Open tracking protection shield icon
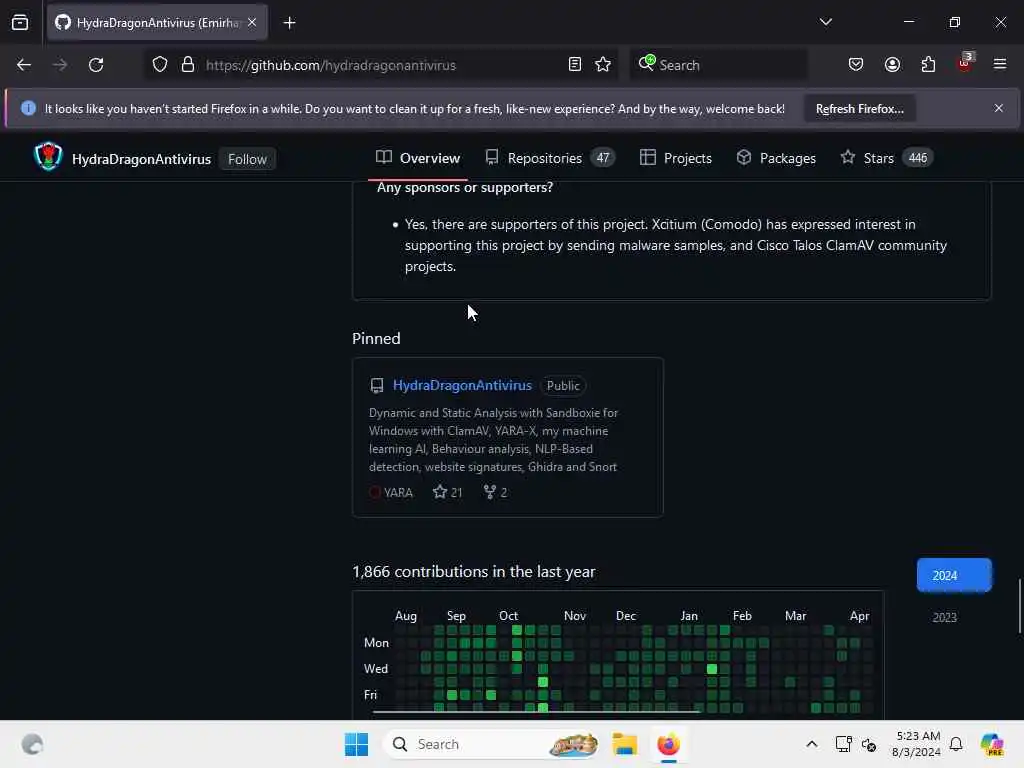 tap(160, 65)
